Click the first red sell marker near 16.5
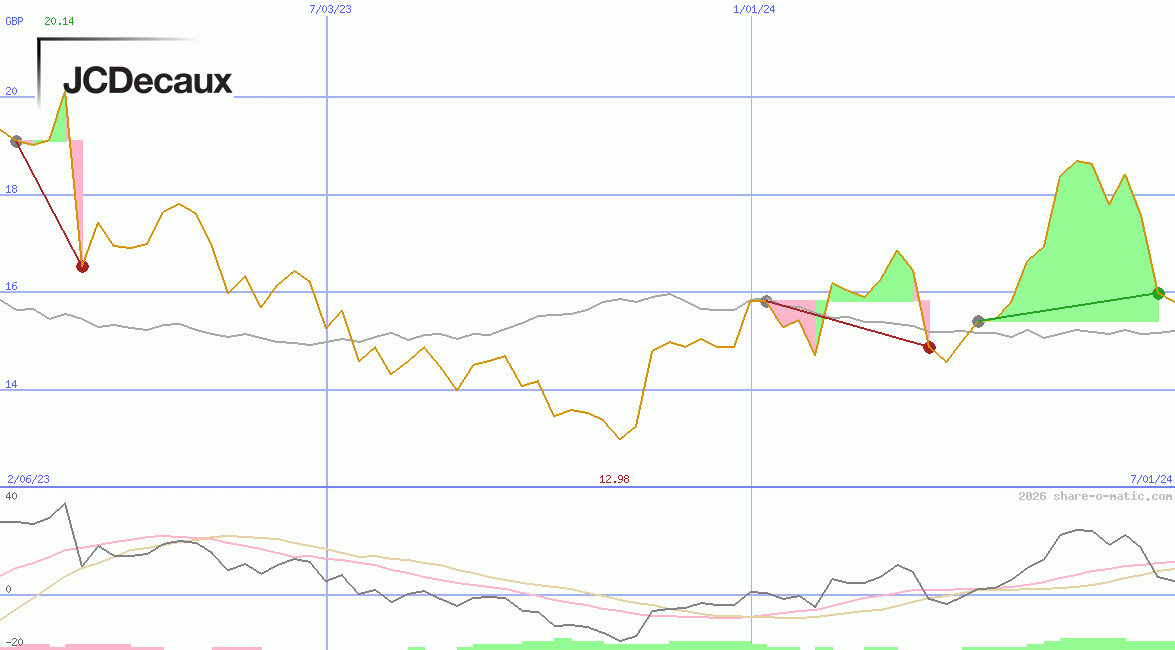 [x=82, y=266]
